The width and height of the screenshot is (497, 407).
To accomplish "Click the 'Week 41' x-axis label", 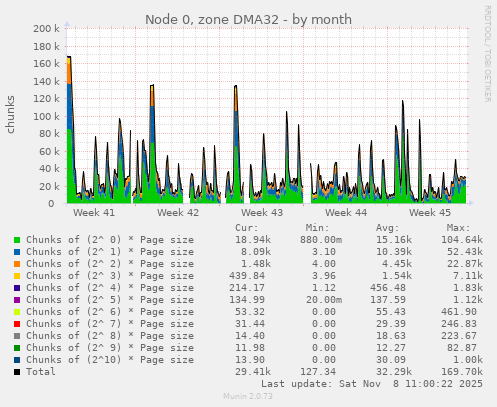I will pos(94,213).
